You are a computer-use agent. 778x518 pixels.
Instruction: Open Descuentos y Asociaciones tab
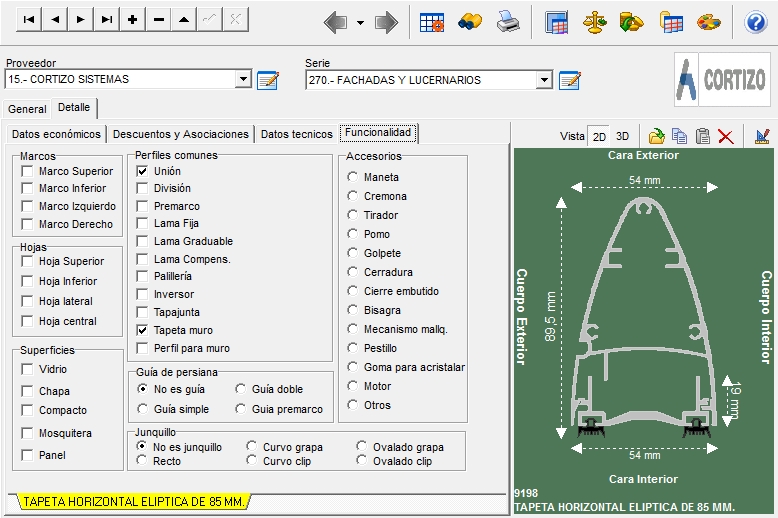[181, 134]
